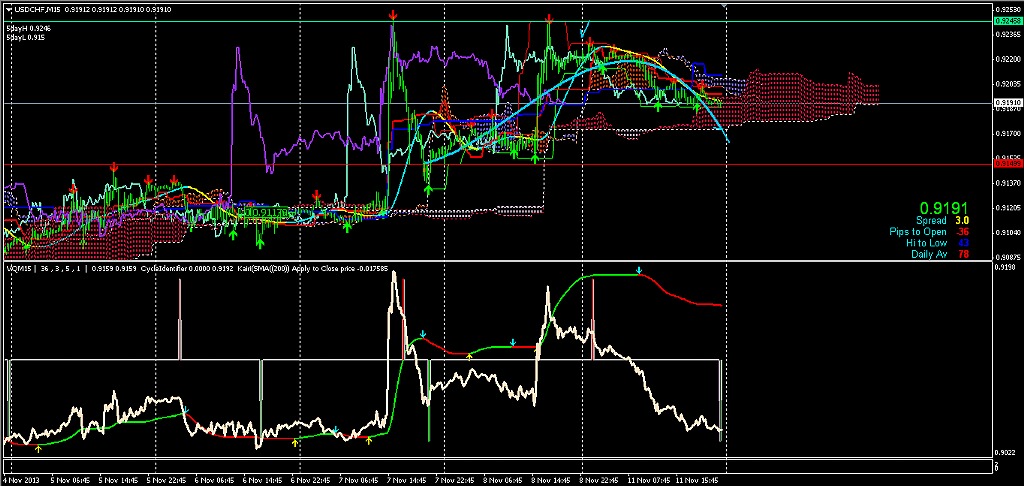Screen dimensions: 1024x486
Task: Open the USDCHF,M15 chart title dropdown triangle
Action: (x=7, y=9)
